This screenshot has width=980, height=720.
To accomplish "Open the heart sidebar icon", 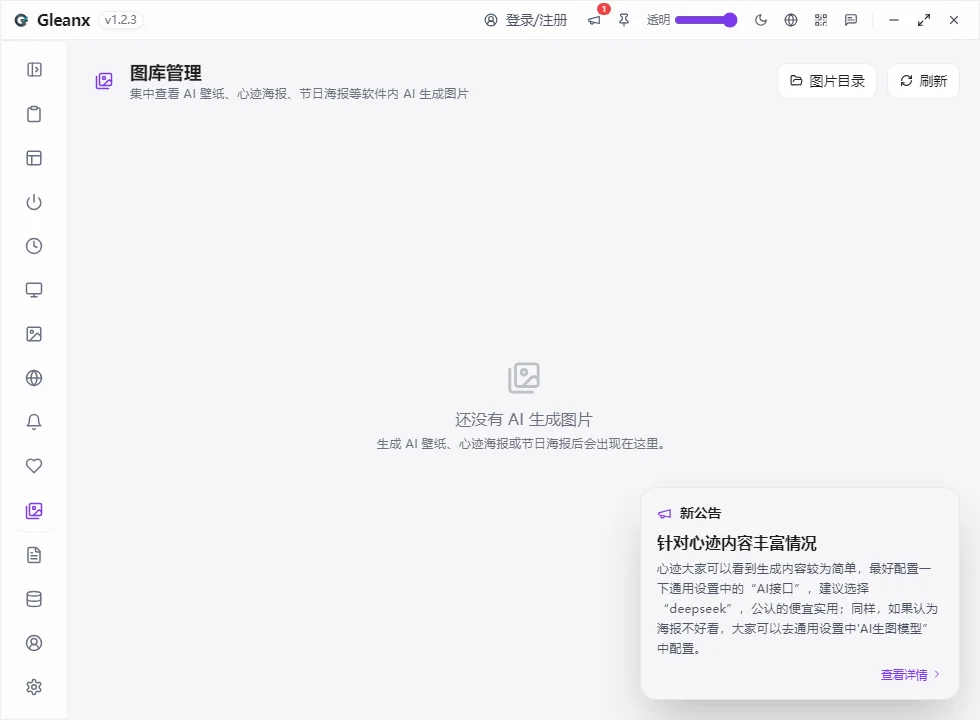I will pos(34,466).
